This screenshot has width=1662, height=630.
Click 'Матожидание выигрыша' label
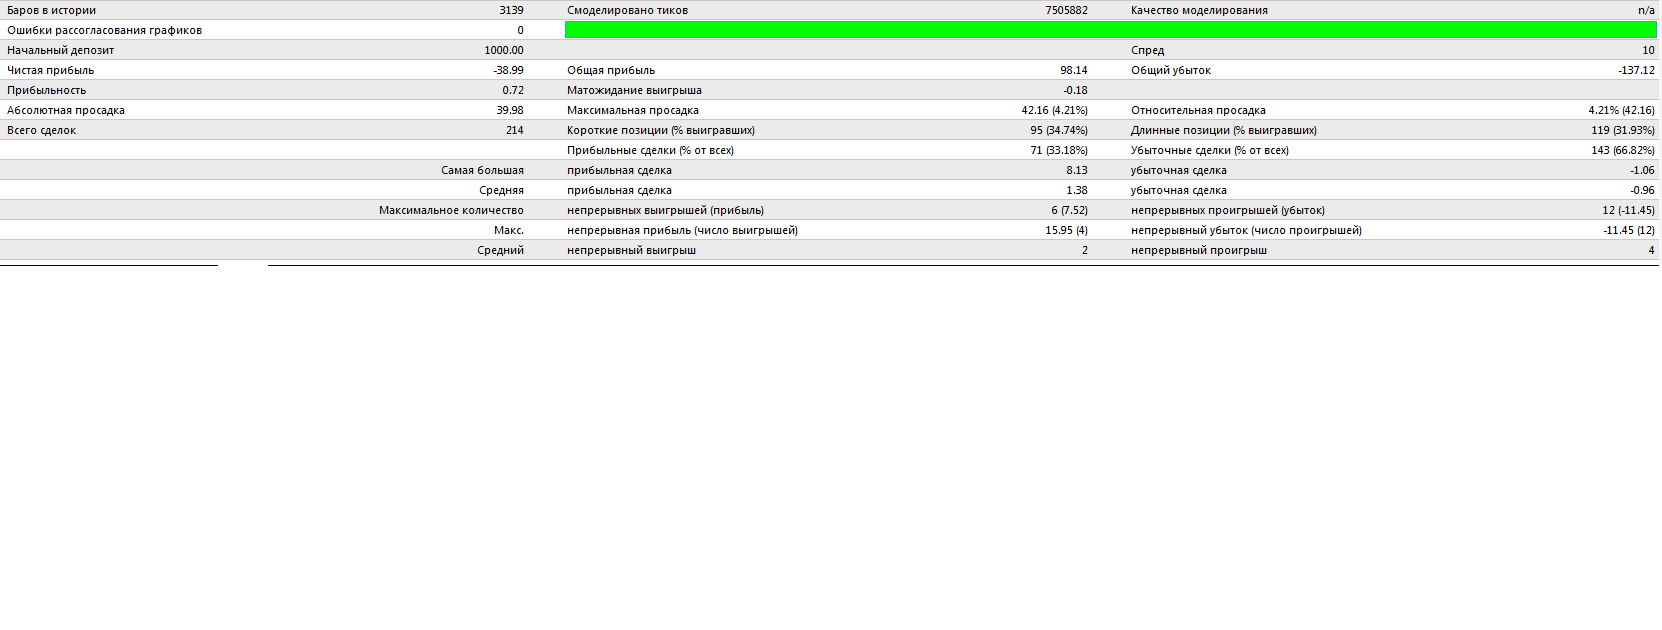[634, 90]
